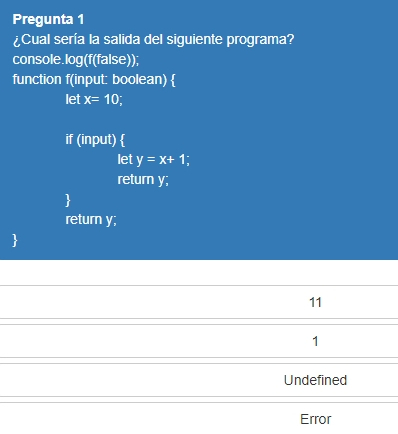Click the closing brace of the if block

[68, 200]
